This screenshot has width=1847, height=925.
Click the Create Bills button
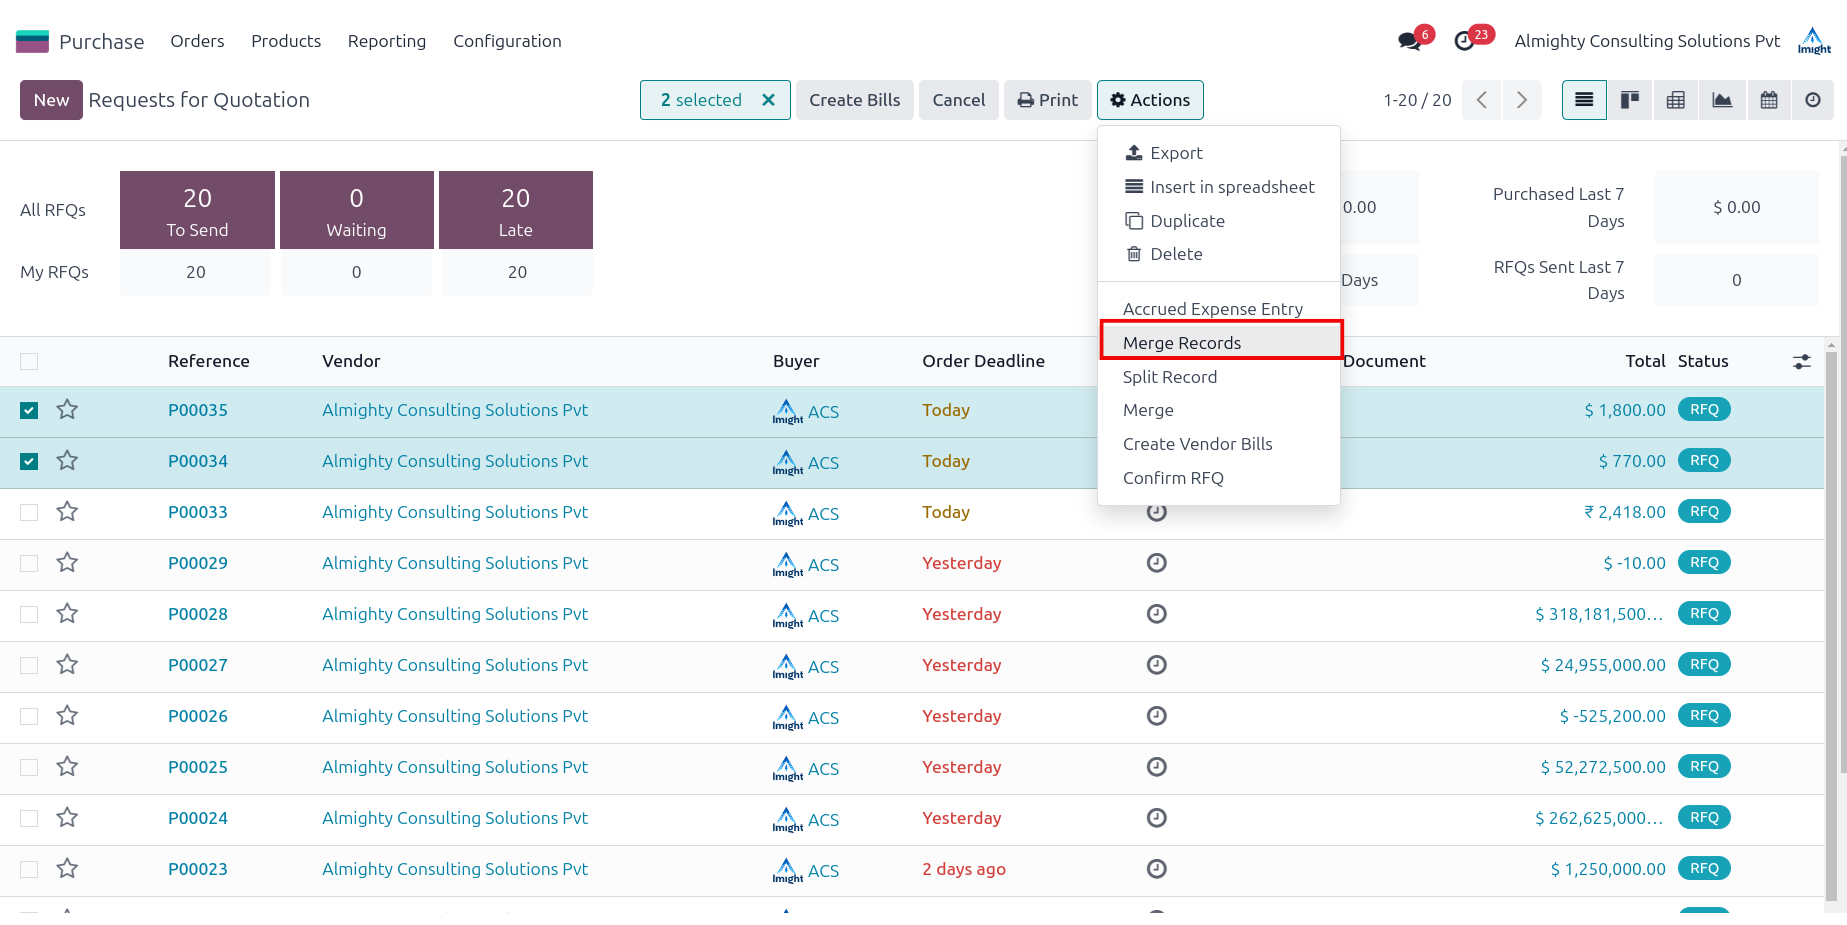(854, 100)
